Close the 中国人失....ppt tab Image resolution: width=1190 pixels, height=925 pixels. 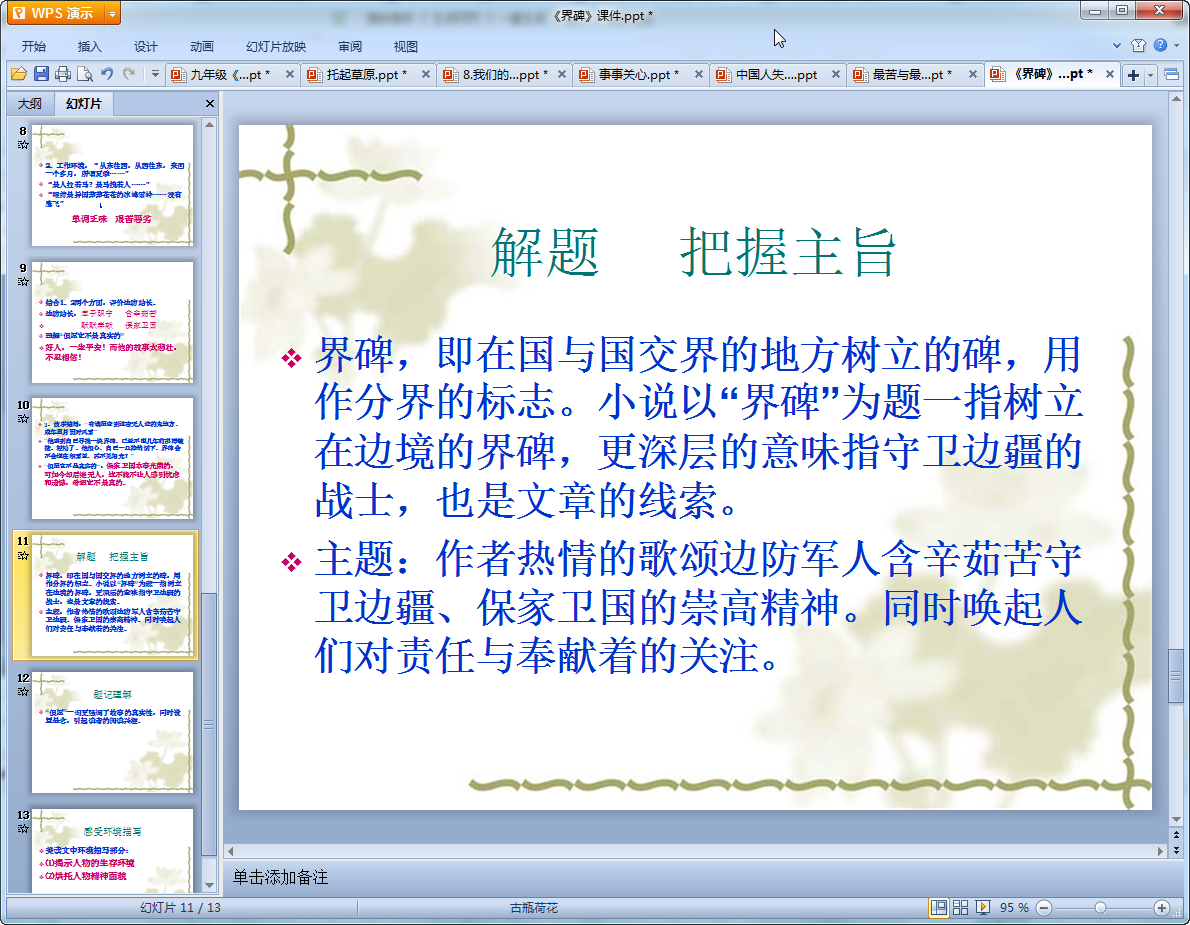836,74
